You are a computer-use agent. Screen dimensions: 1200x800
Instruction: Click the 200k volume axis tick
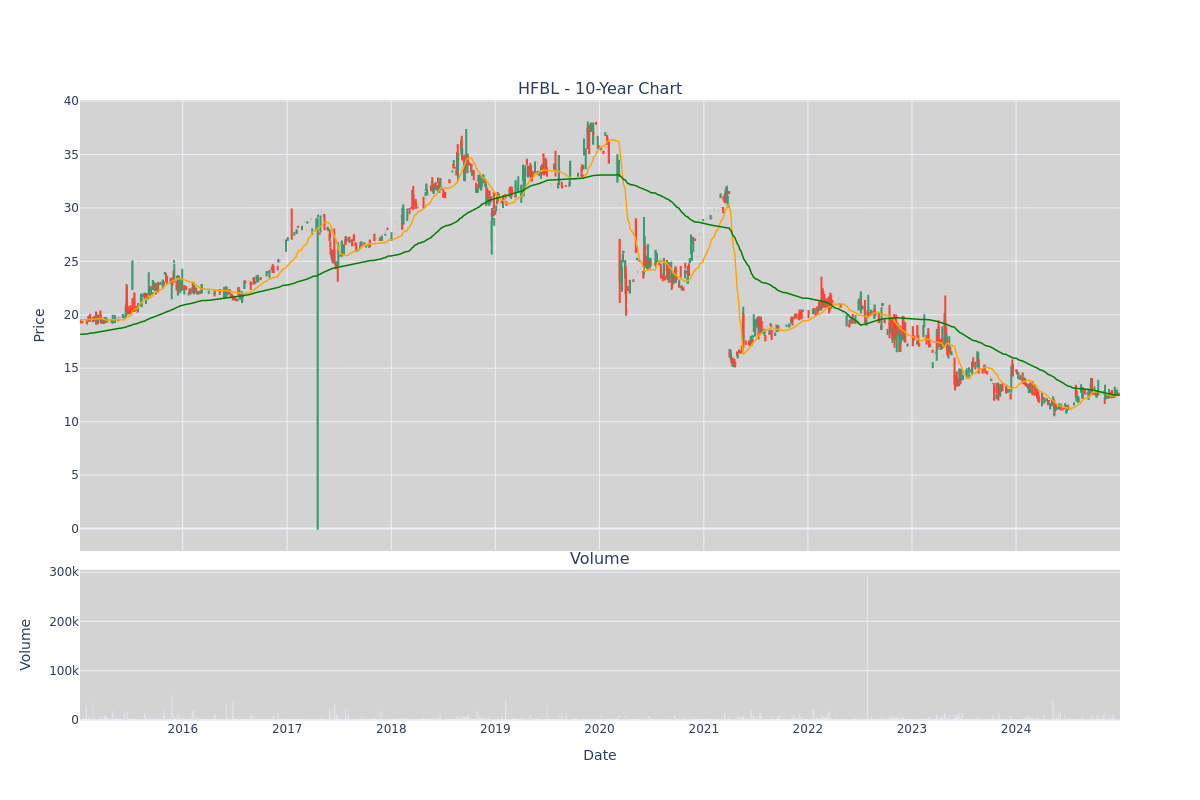[x=65, y=621]
